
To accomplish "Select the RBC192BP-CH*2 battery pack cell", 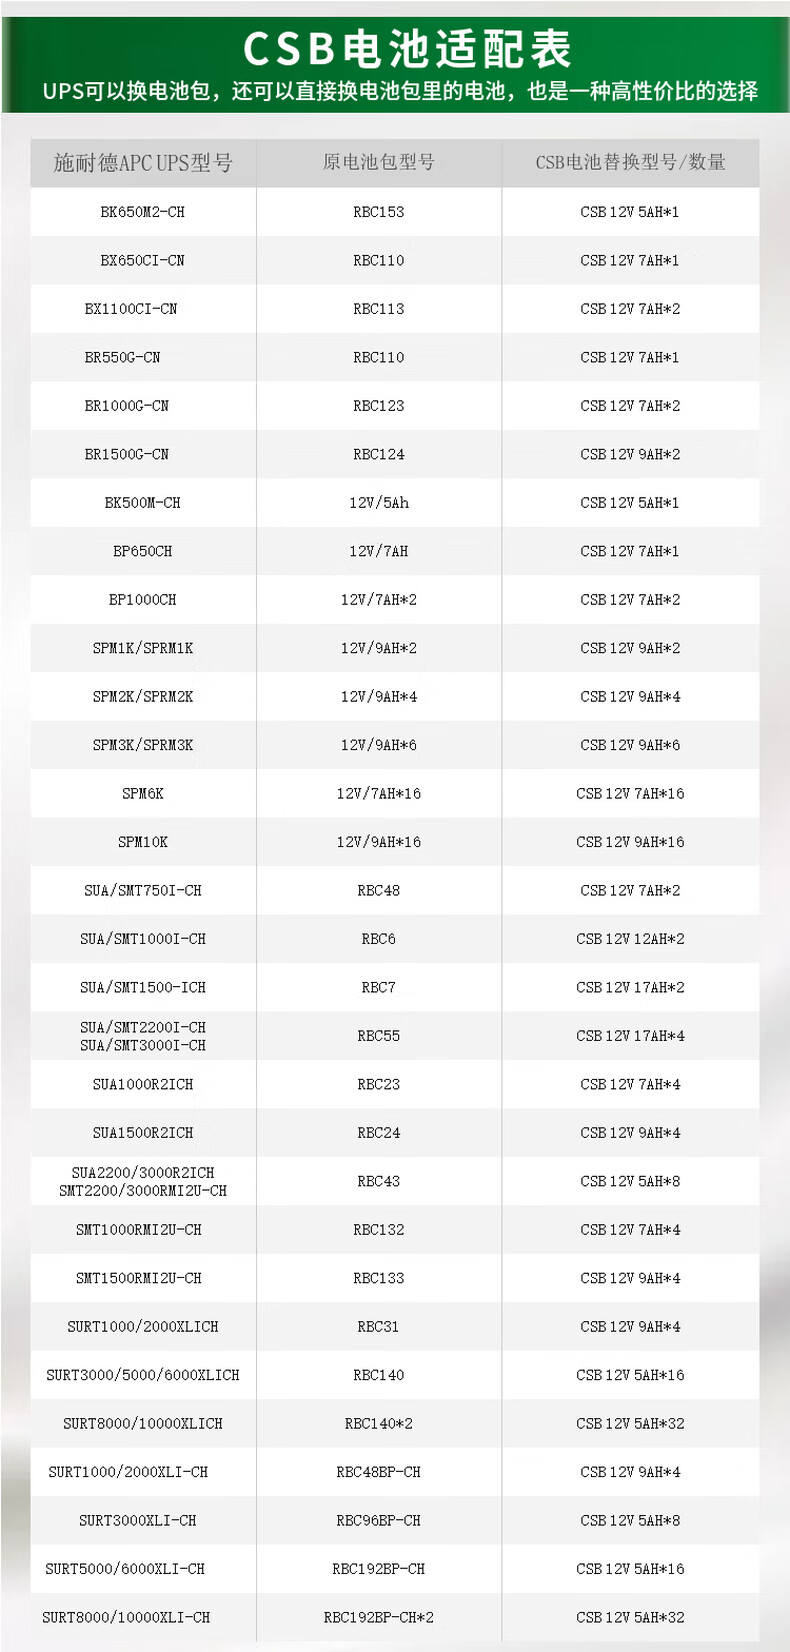I will (x=378, y=1617).
